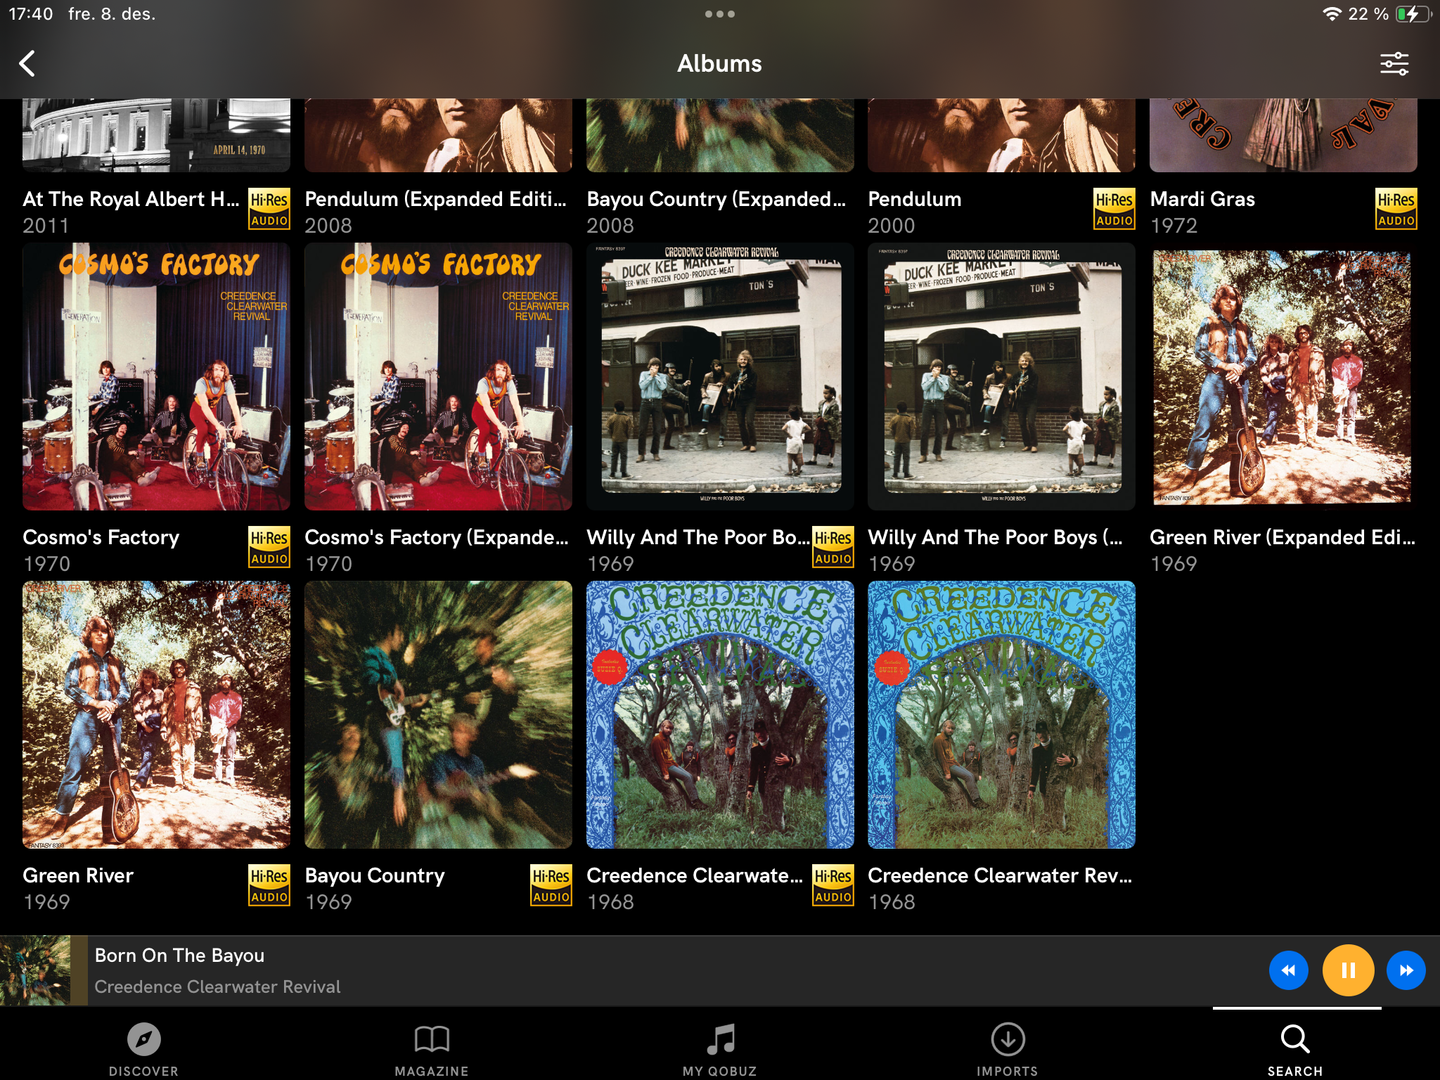Open the Bayou Country 1969 album cover

coord(439,715)
